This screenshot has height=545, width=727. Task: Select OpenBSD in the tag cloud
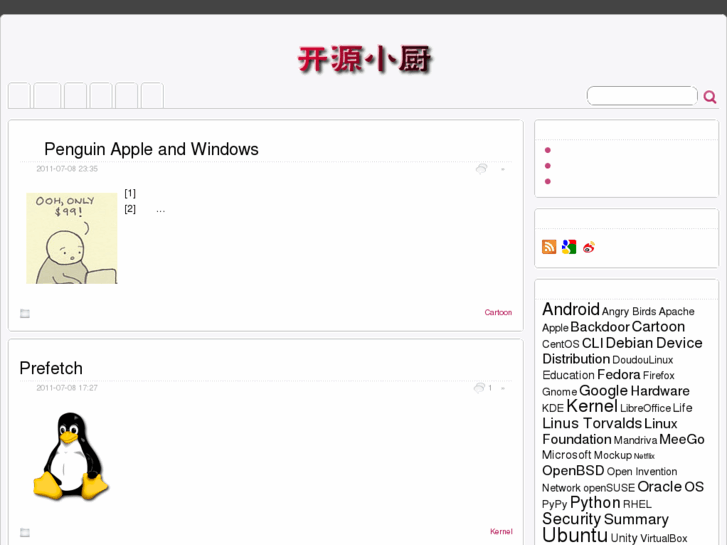[x=573, y=471]
